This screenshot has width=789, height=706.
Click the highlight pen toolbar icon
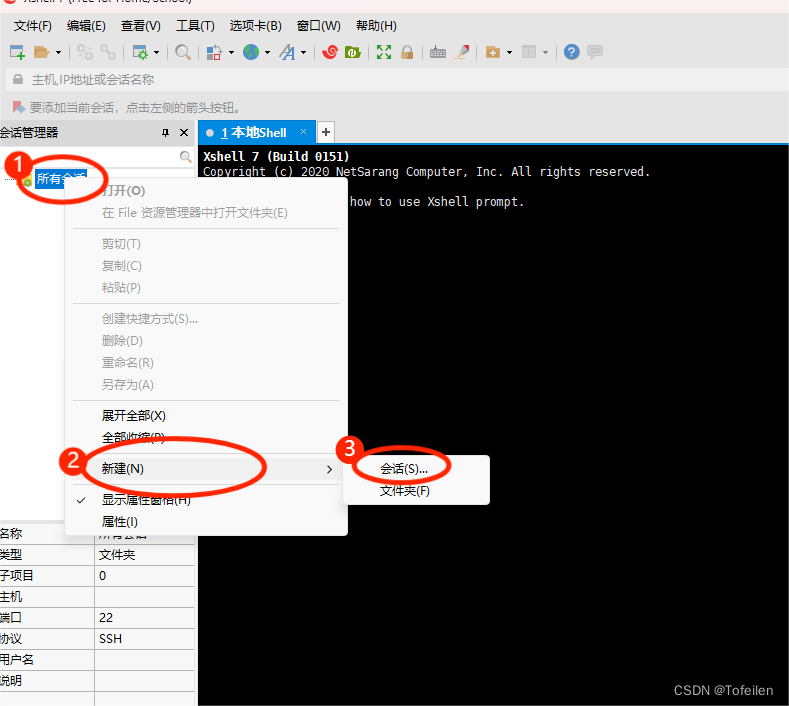461,52
